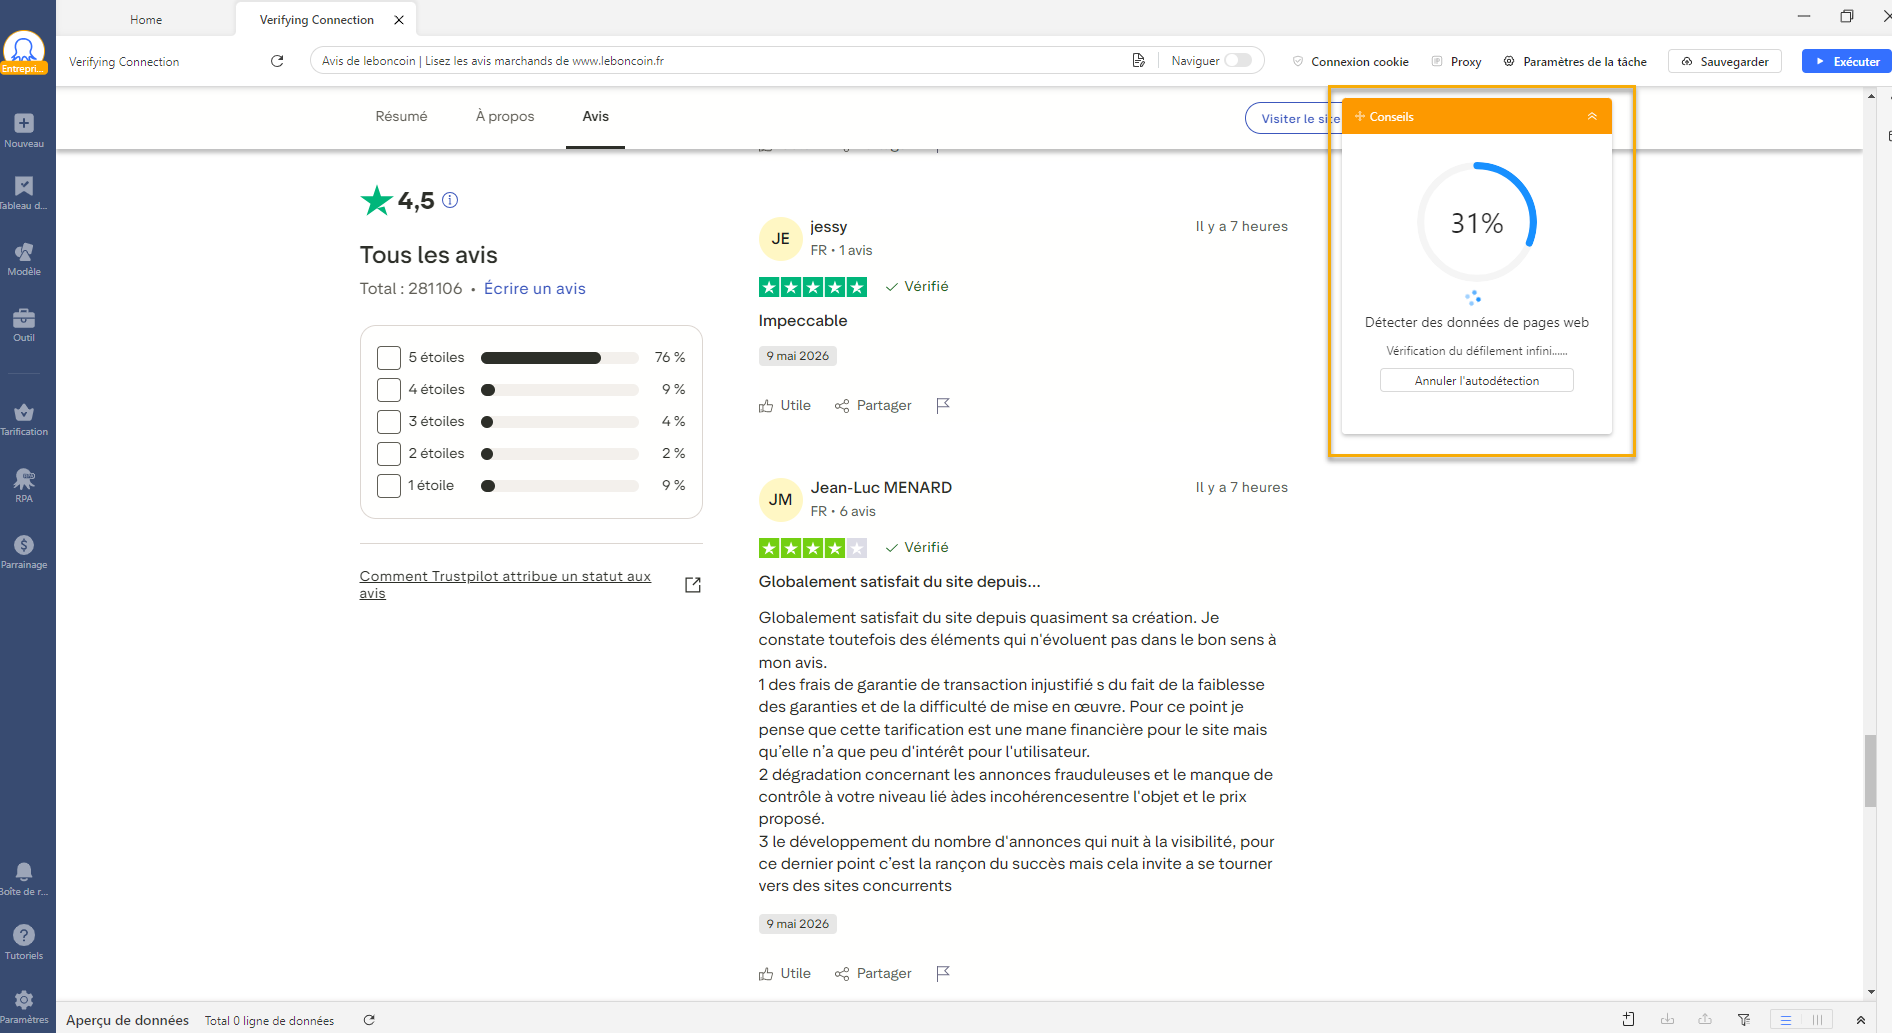Close the Verifying Connection tab

[399, 19]
